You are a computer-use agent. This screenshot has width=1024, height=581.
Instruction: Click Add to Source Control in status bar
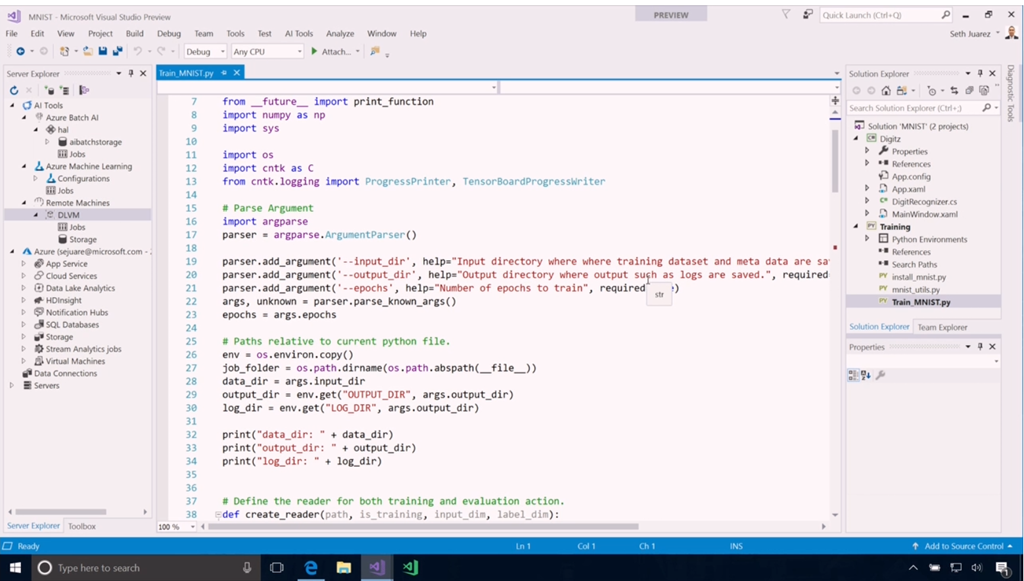(x=963, y=546)
